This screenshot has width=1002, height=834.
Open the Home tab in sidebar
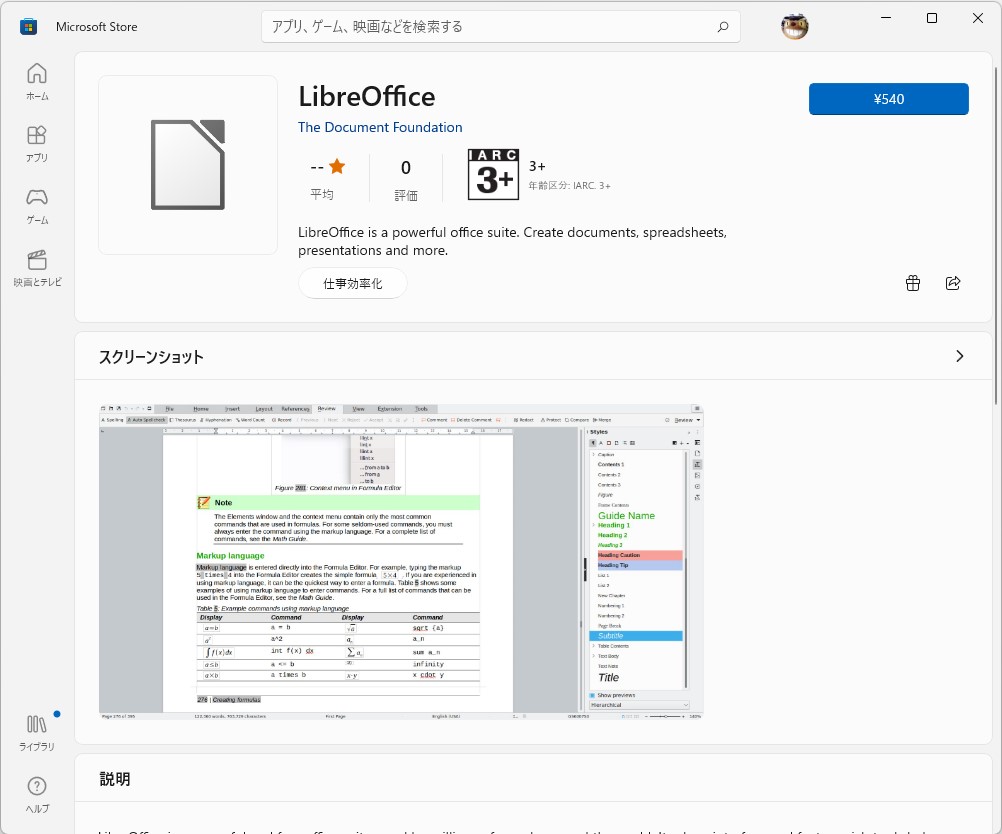click(x=37, y=81)
